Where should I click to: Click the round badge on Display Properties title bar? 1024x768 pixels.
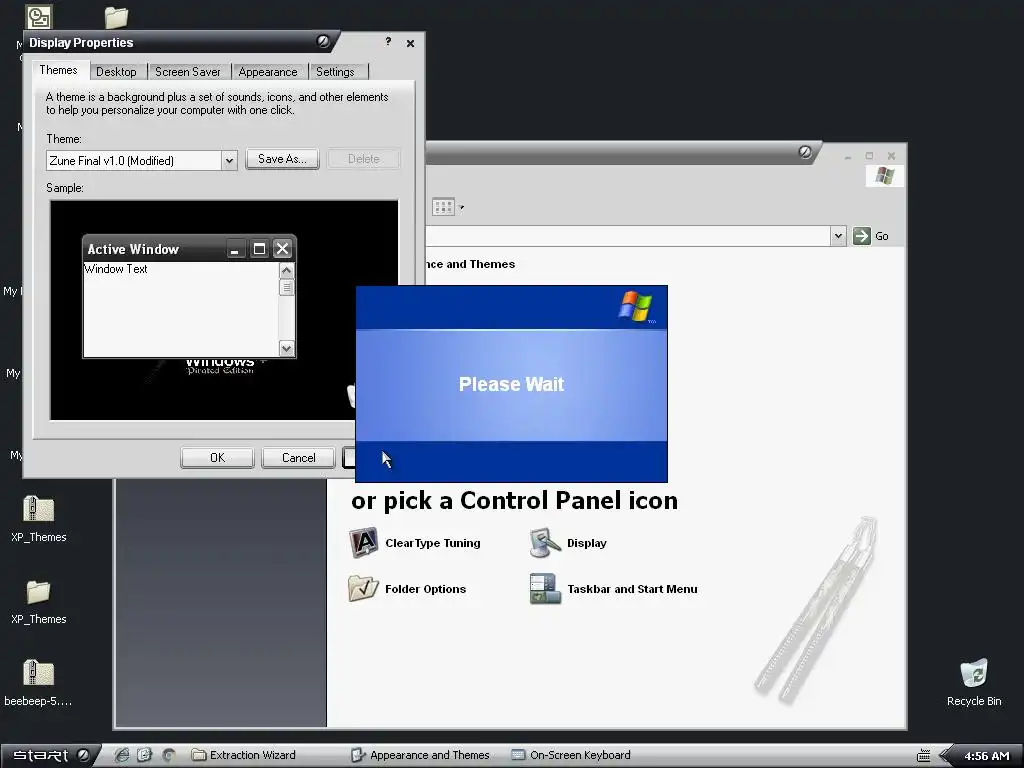(x=323, y=42)
